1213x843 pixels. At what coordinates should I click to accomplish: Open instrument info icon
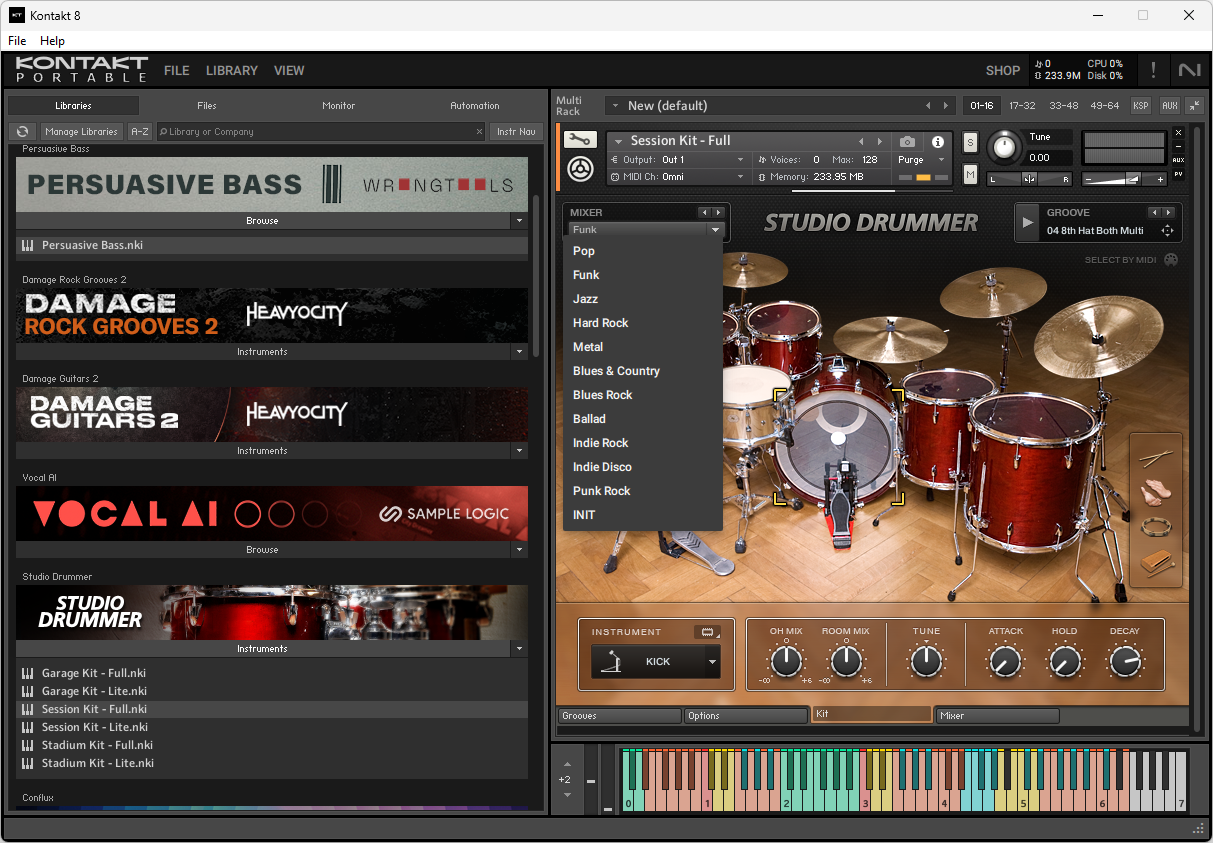(938, 142)
